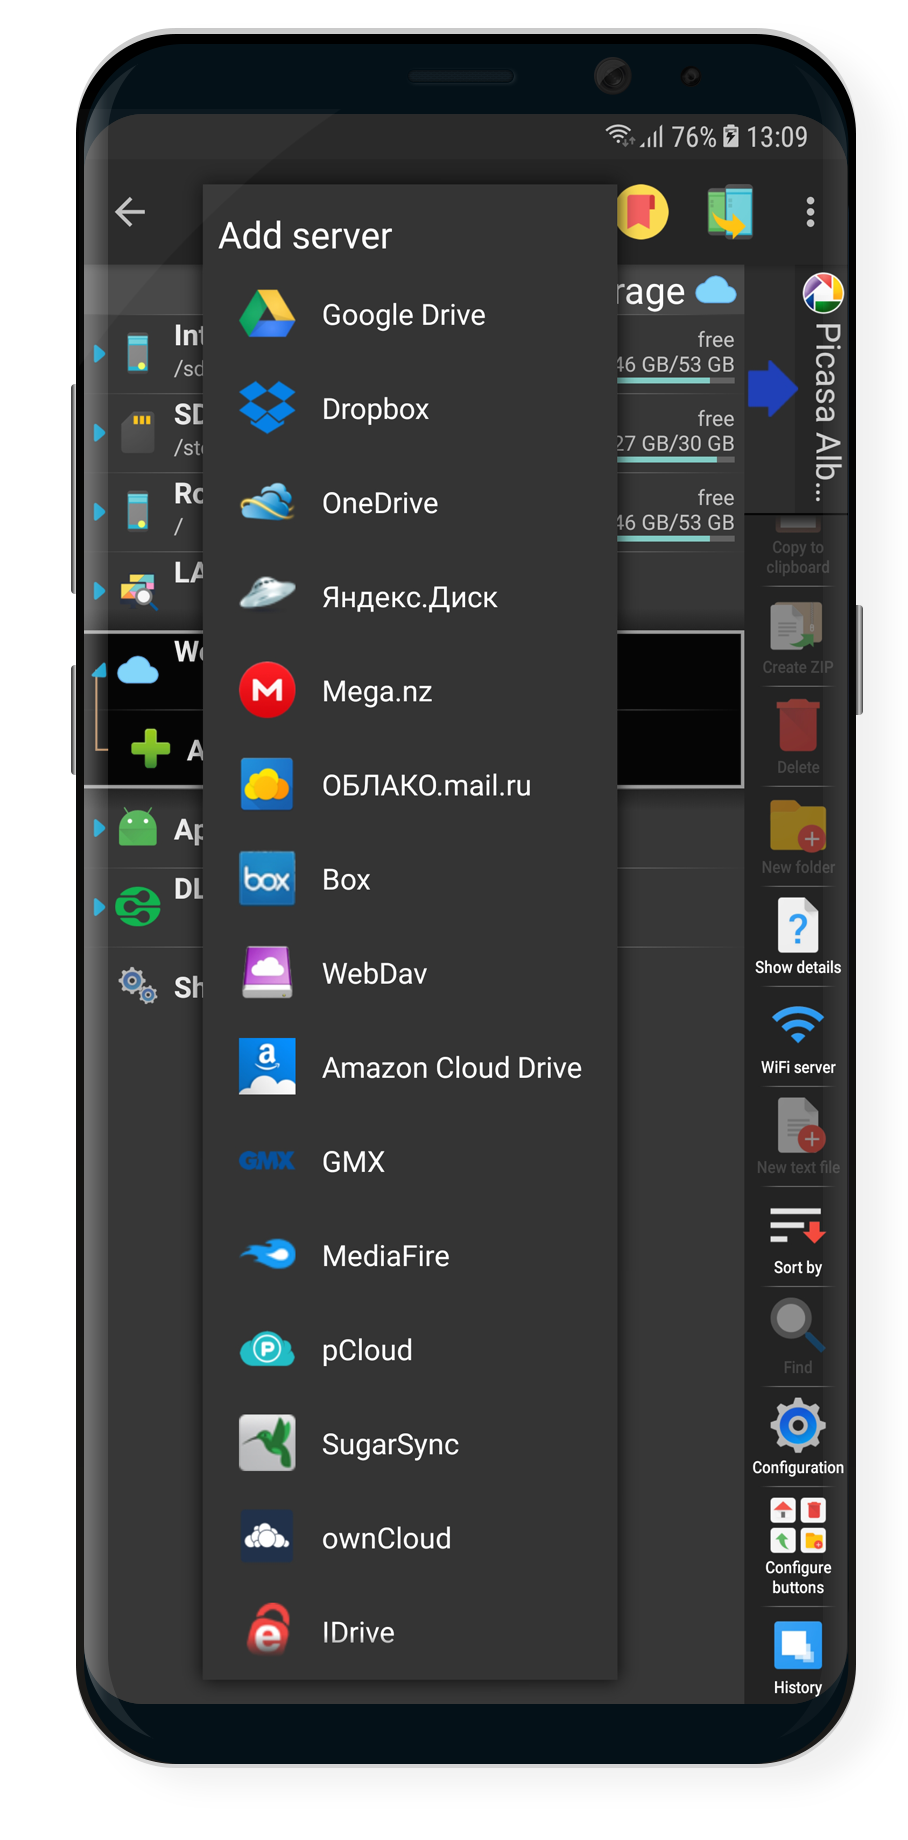Tap the green DLNA icon
This screenshot has width=908, height=1840.
[138, 907]
